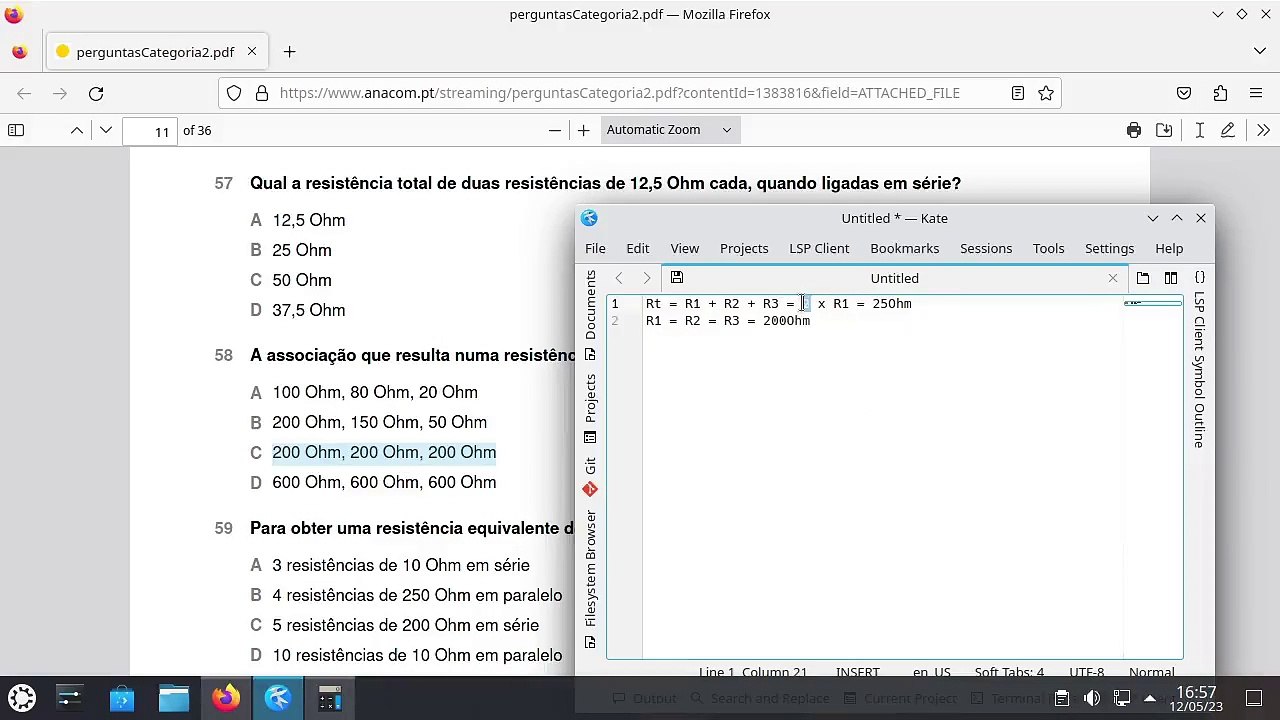
Task: Switch to Firefox from taskbar
Action: point(226,698)
